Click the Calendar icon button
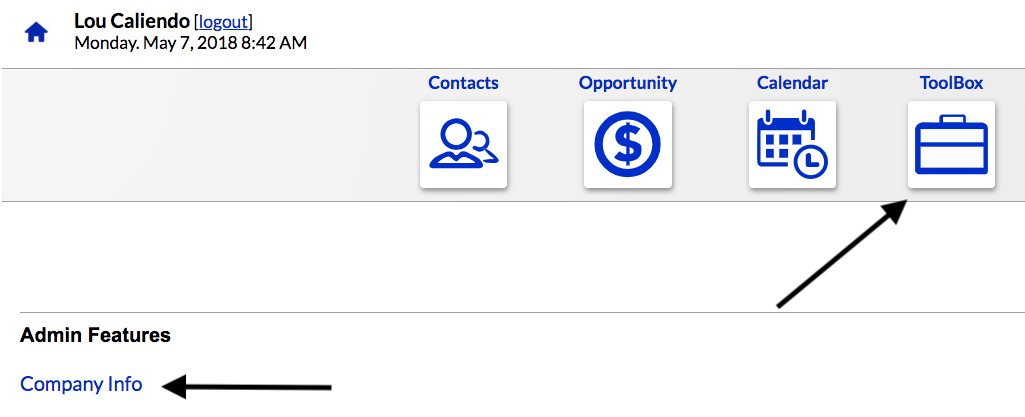1025x417 pixels. (791, 144)
